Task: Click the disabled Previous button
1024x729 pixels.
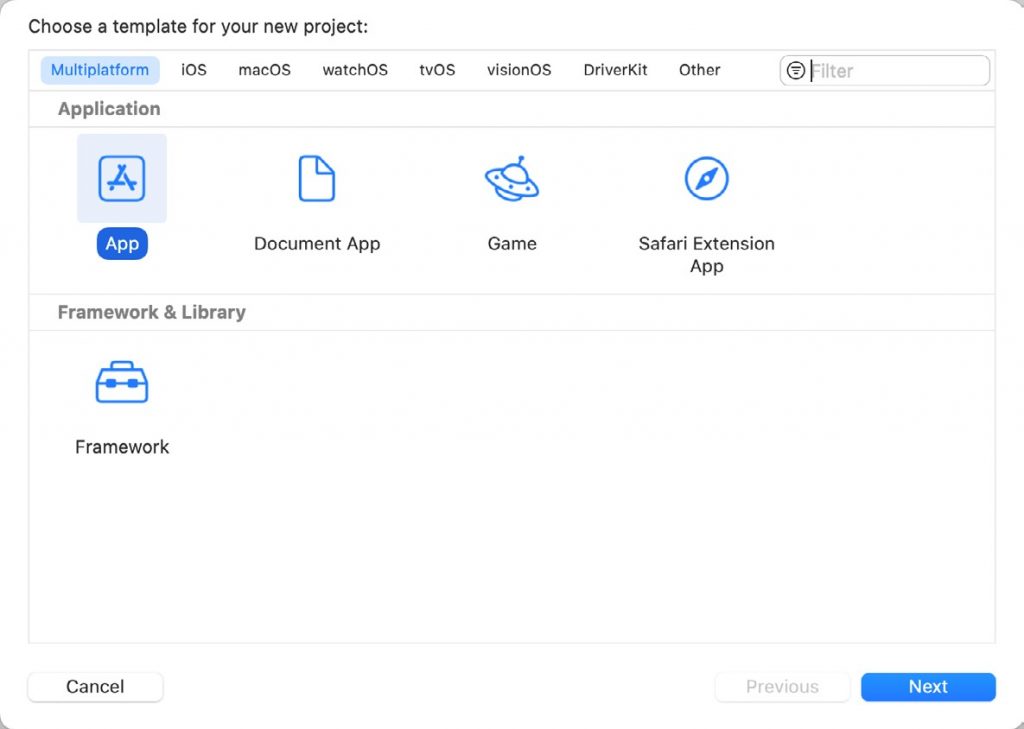Action: [782, 687]
